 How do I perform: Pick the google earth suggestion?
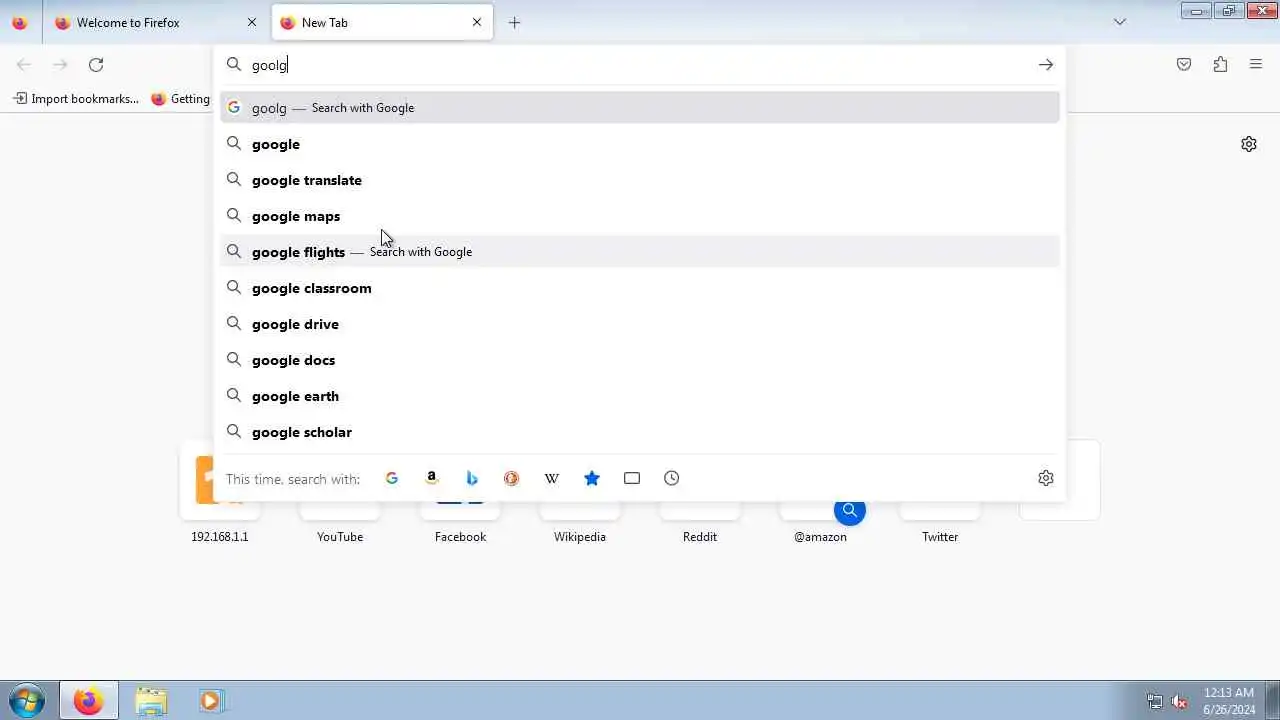(640, 396)
